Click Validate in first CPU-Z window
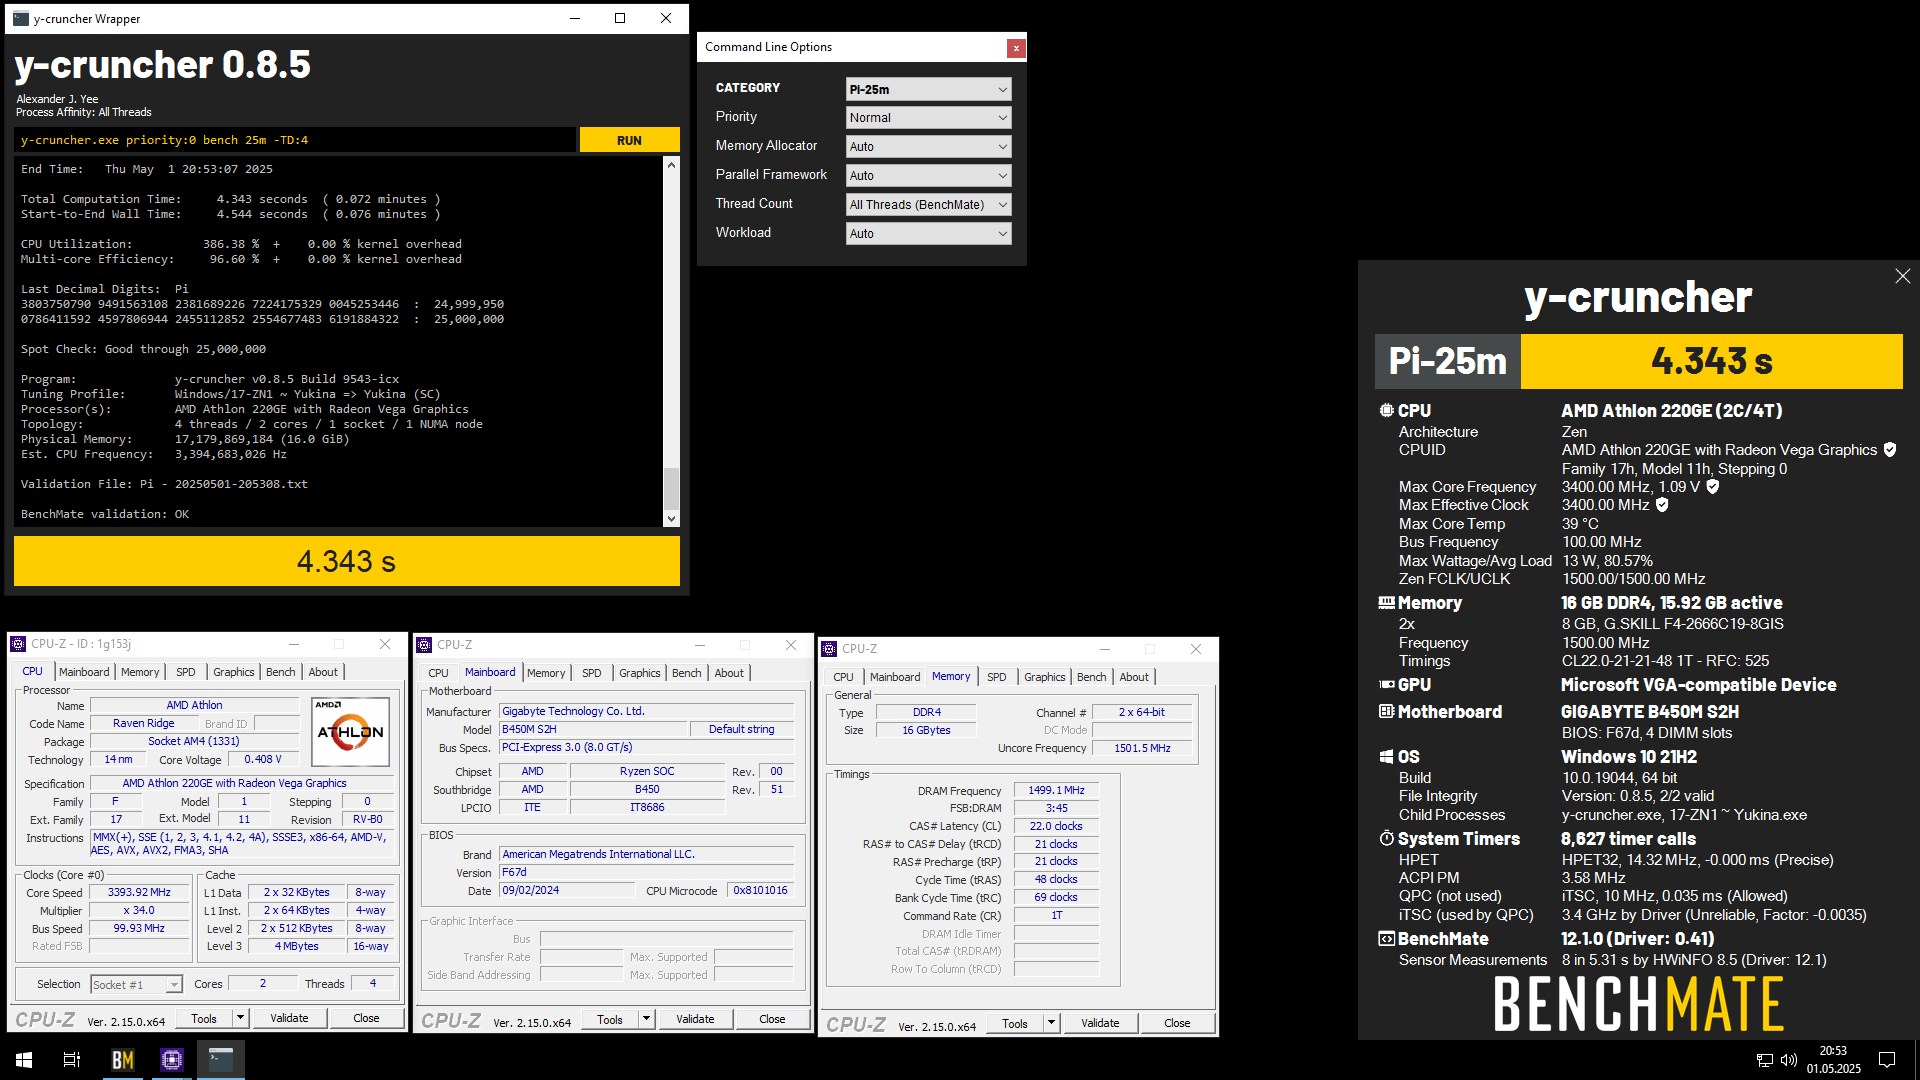Image resolution: width=1920 pixels, height=1080 pixels. coord(289,1019)
